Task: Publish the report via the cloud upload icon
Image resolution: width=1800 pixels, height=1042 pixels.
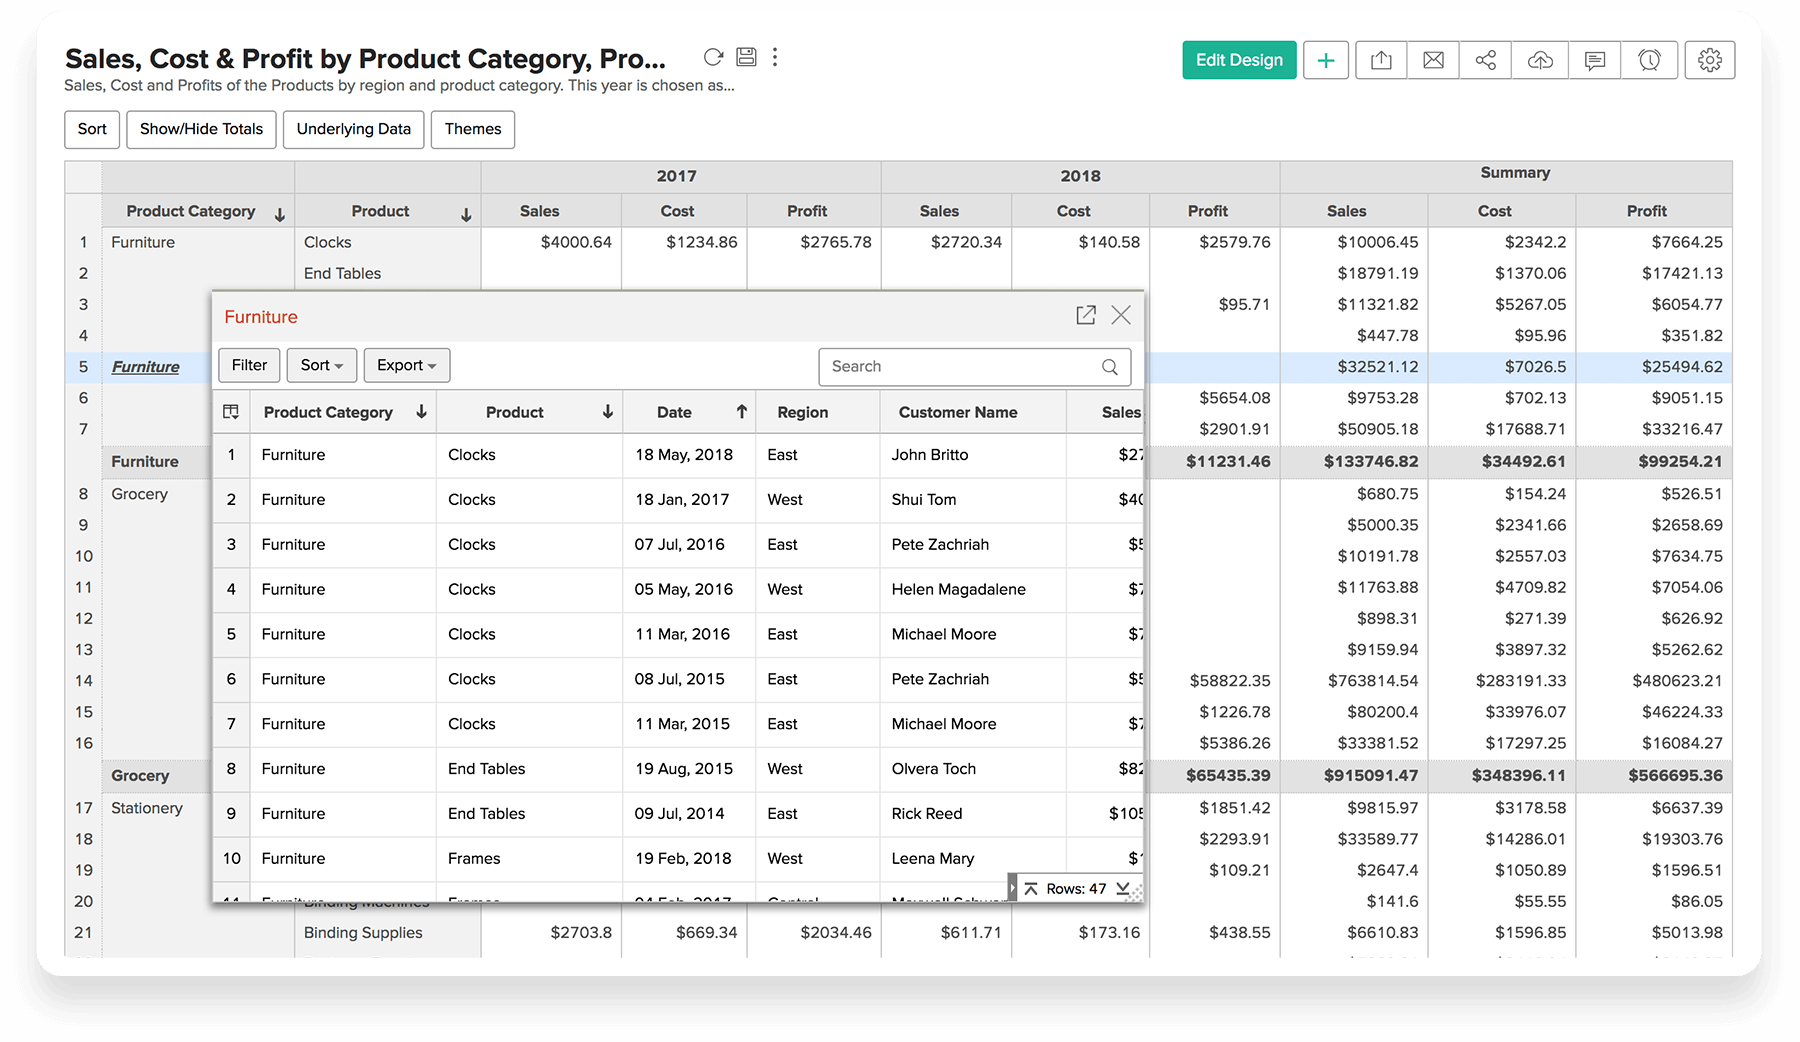Action: (1540, 60)
